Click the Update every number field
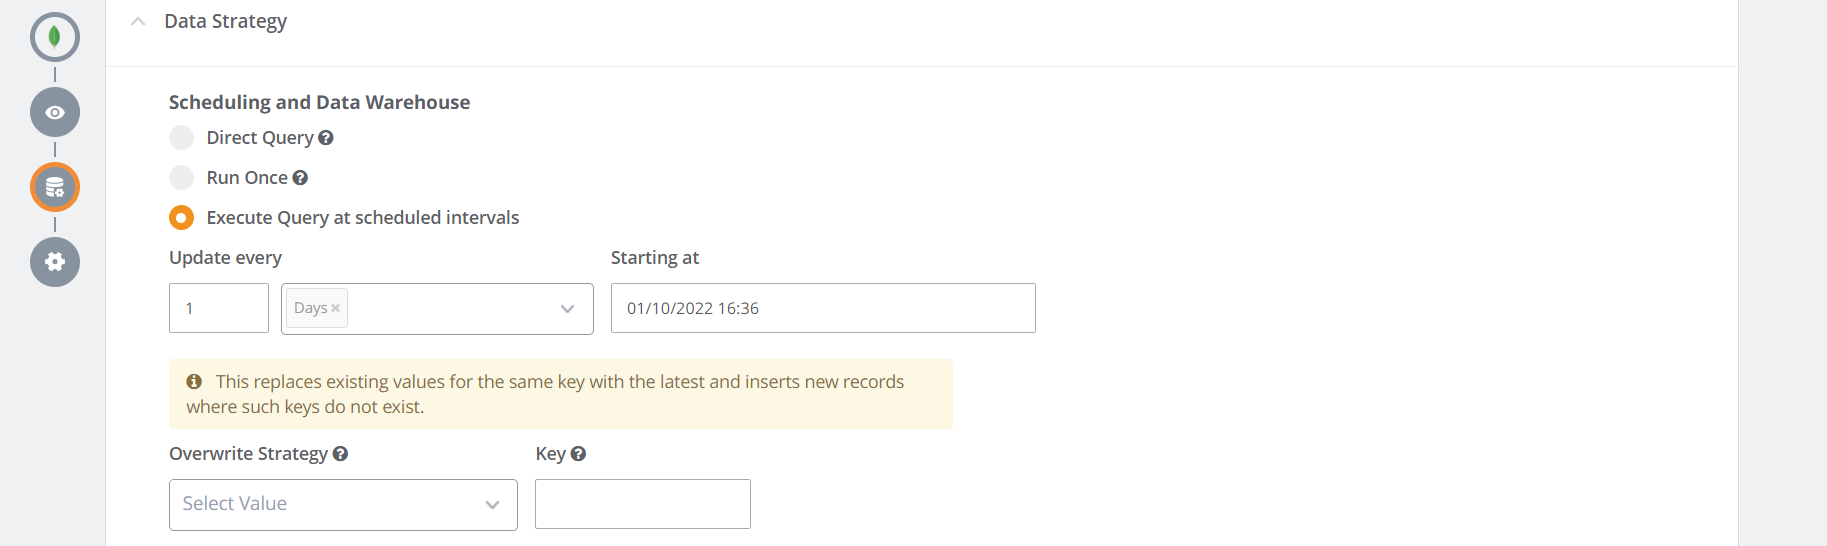 click(x=219, y=308)
